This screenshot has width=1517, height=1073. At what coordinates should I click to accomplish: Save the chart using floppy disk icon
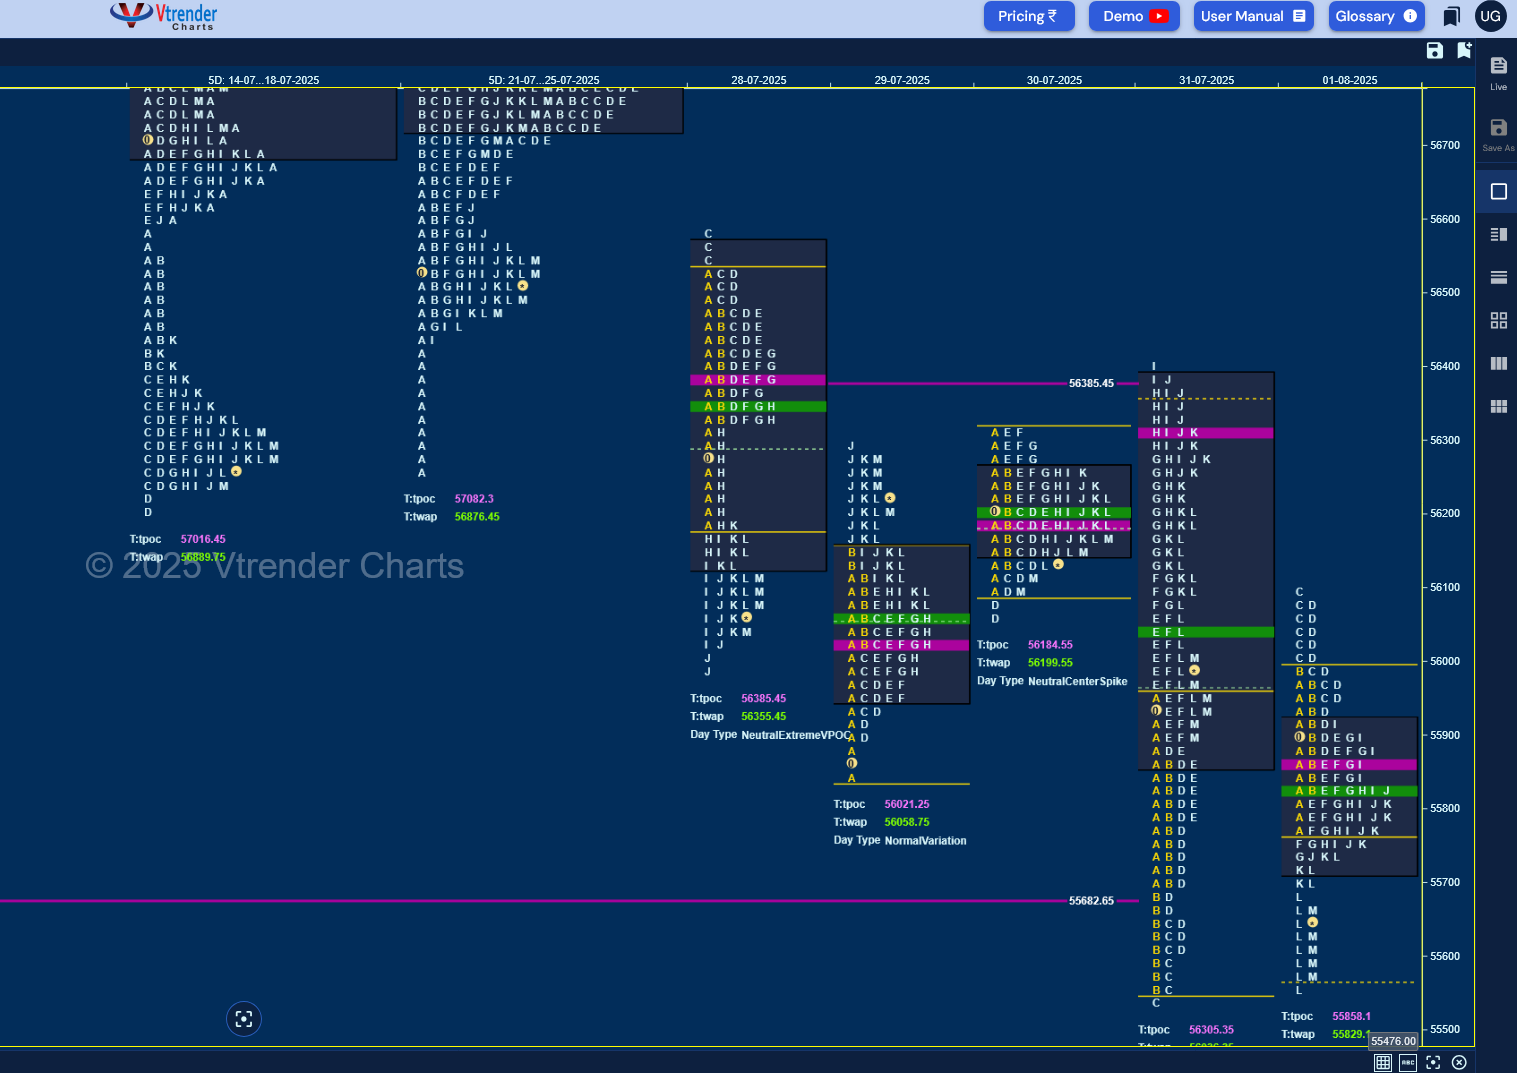click(1434, 51)
